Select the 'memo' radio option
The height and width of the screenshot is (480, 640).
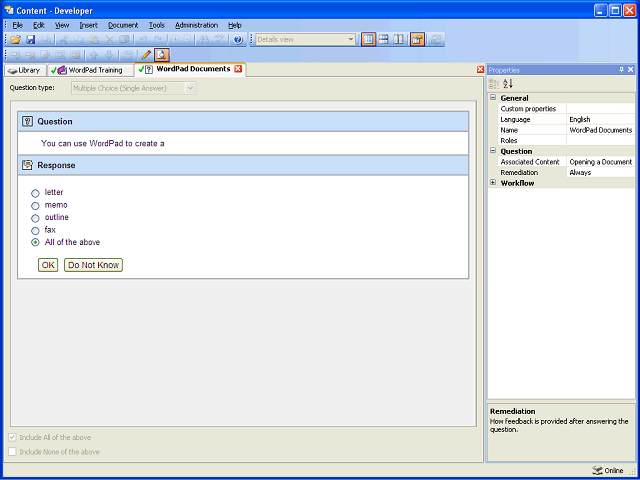(x=36, y=206)
